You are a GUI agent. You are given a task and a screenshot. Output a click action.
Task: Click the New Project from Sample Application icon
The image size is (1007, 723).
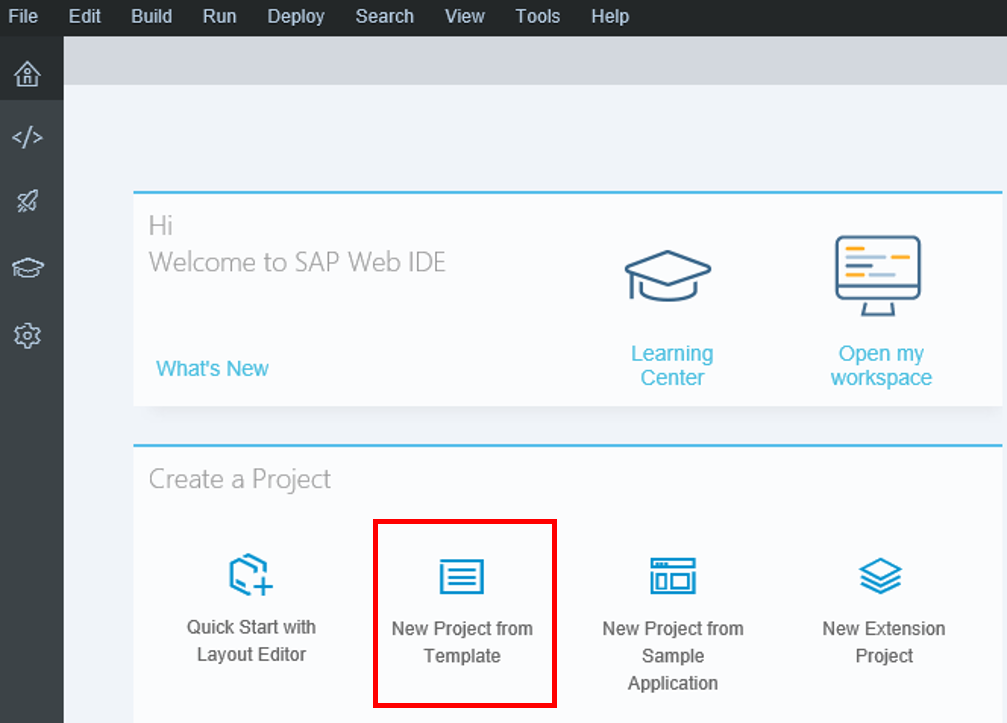(673, 575)
